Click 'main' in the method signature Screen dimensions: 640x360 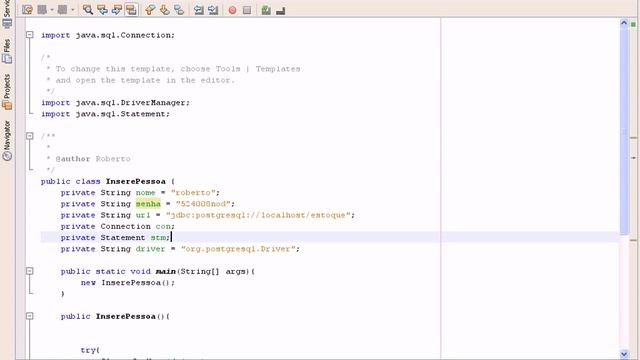pyautogui.click(x=166, y=271)
